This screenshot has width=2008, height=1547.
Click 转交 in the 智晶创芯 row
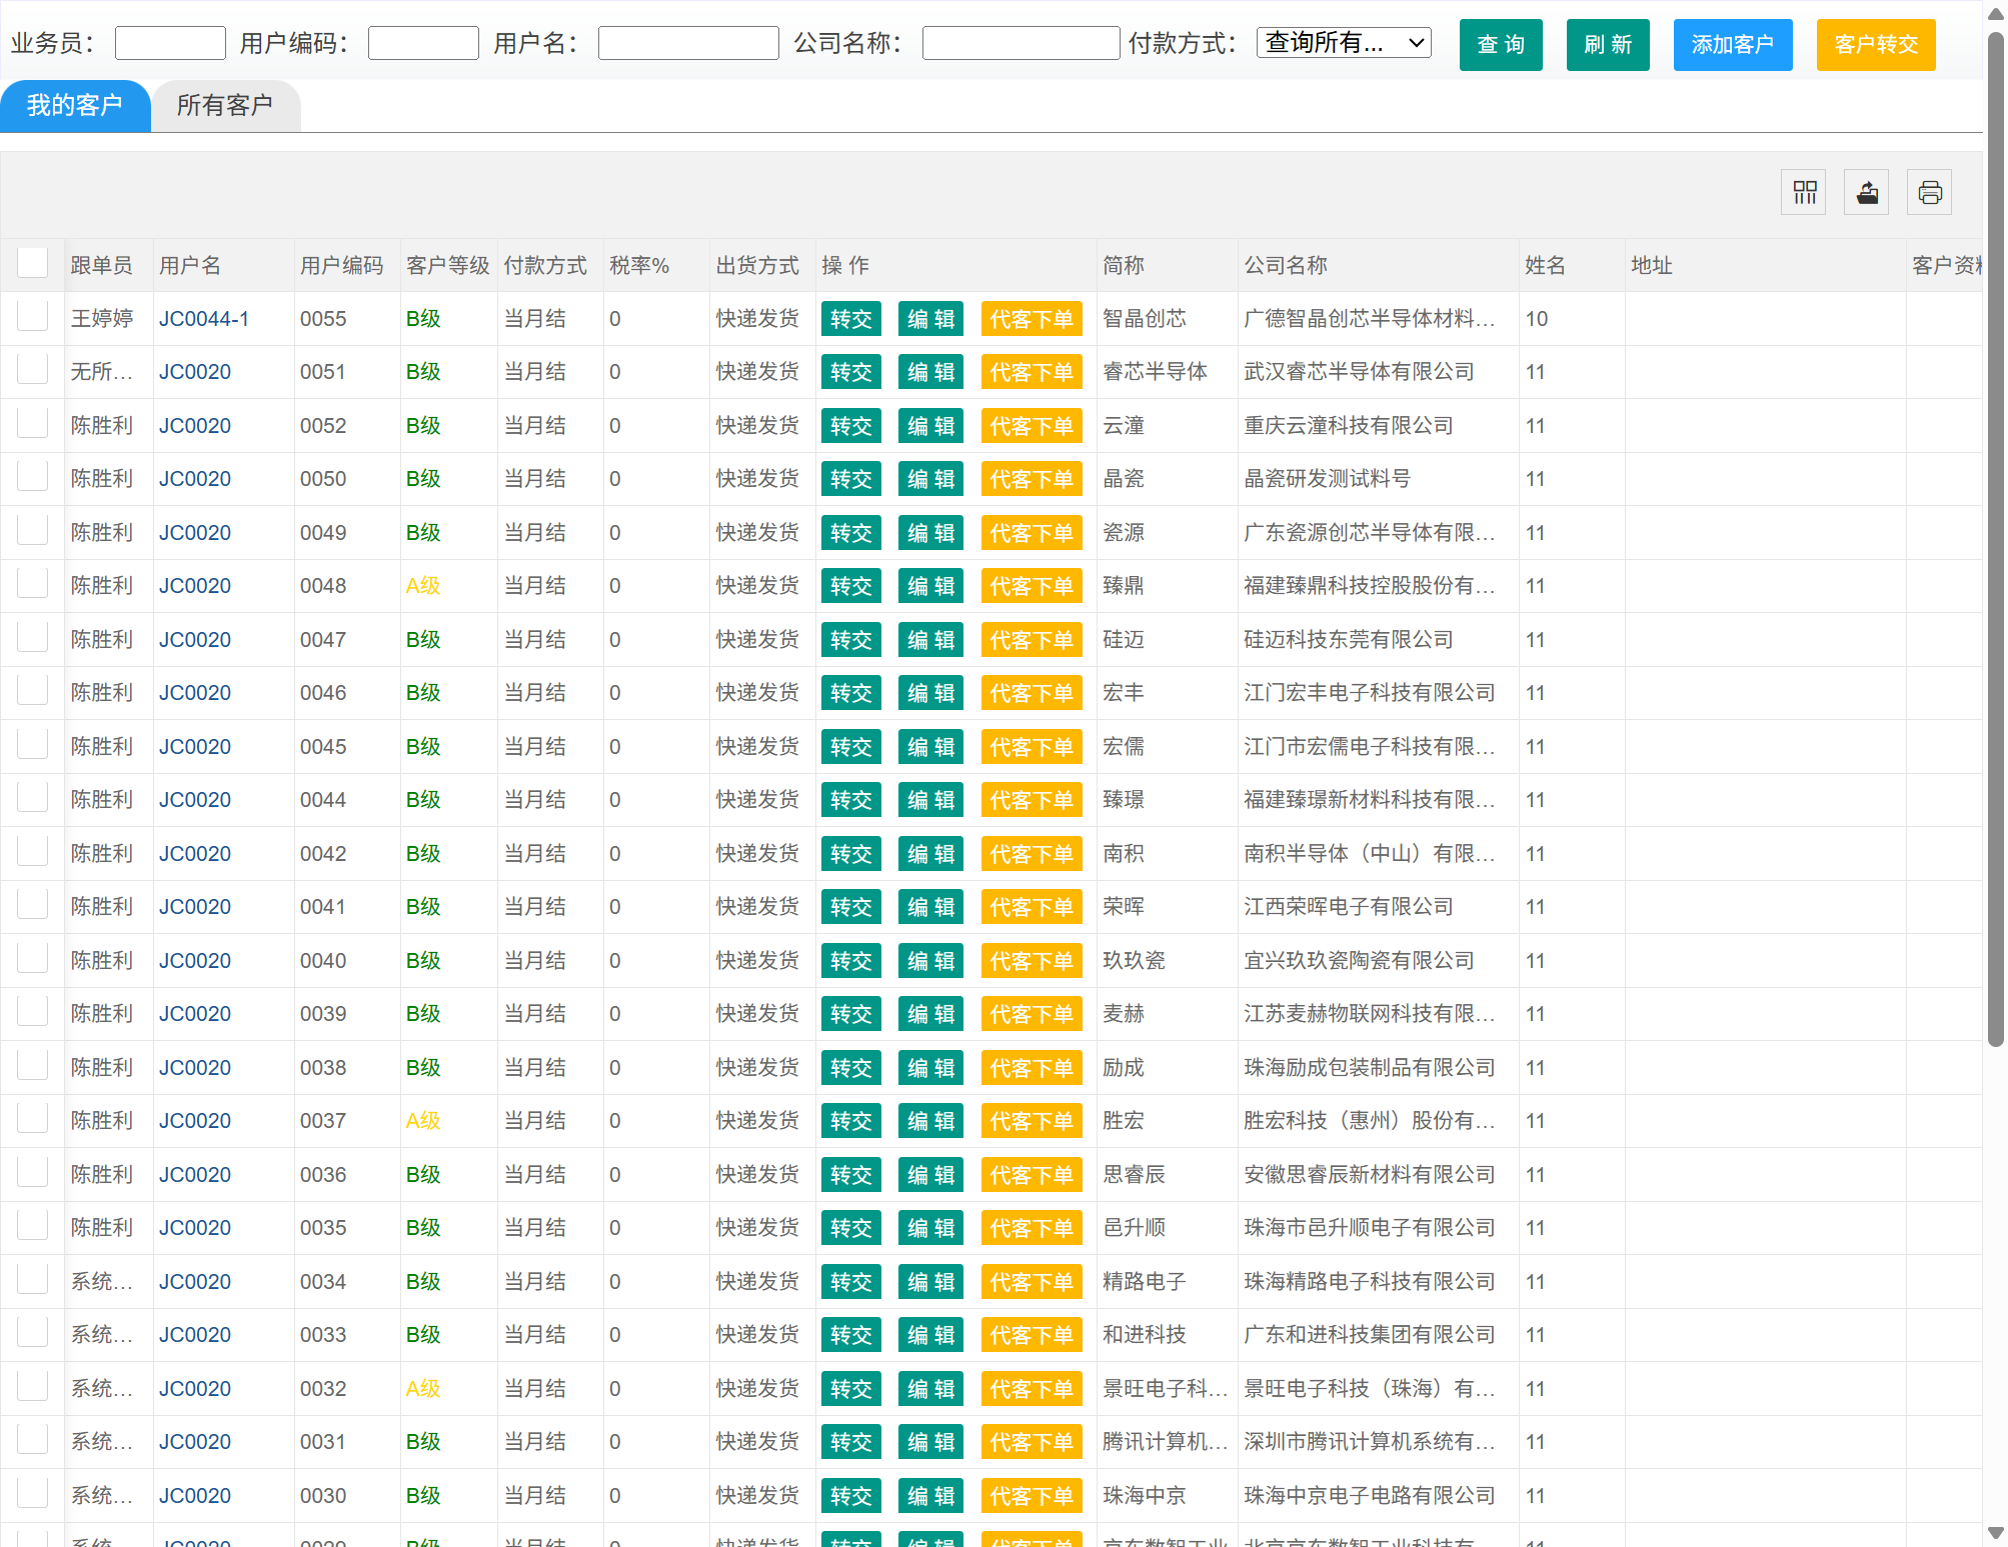pyautogui.click(x=851, y=319)
